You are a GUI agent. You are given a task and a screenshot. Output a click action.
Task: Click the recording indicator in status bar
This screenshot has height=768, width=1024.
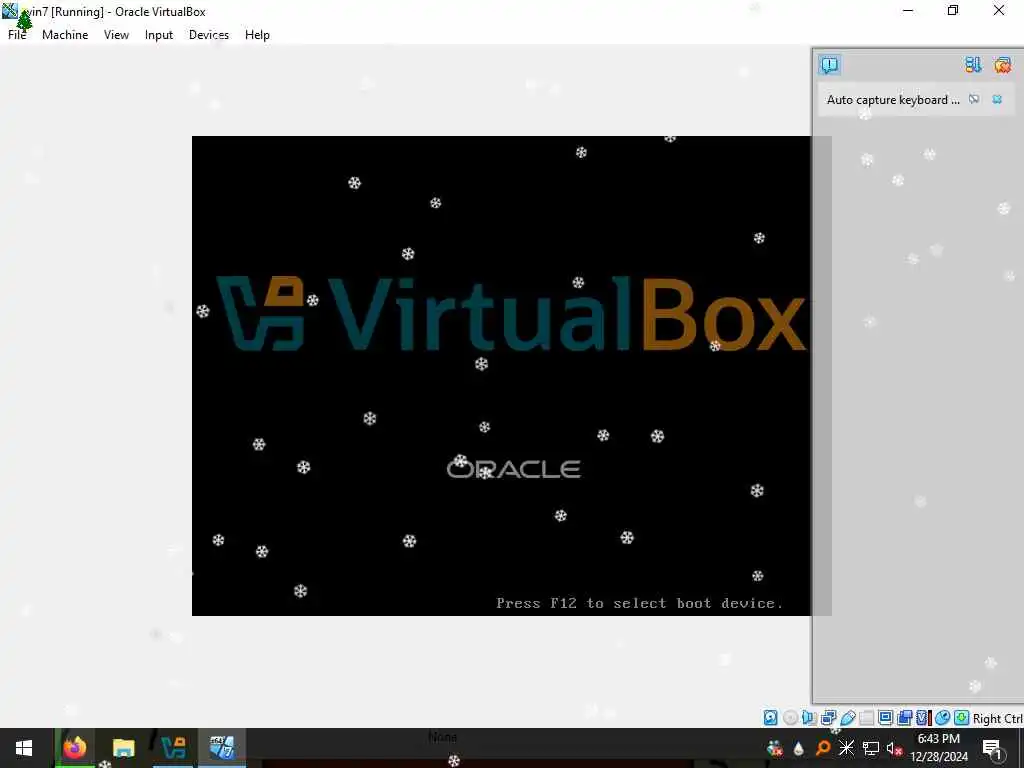pyautogui.click(x=904, y=718)
